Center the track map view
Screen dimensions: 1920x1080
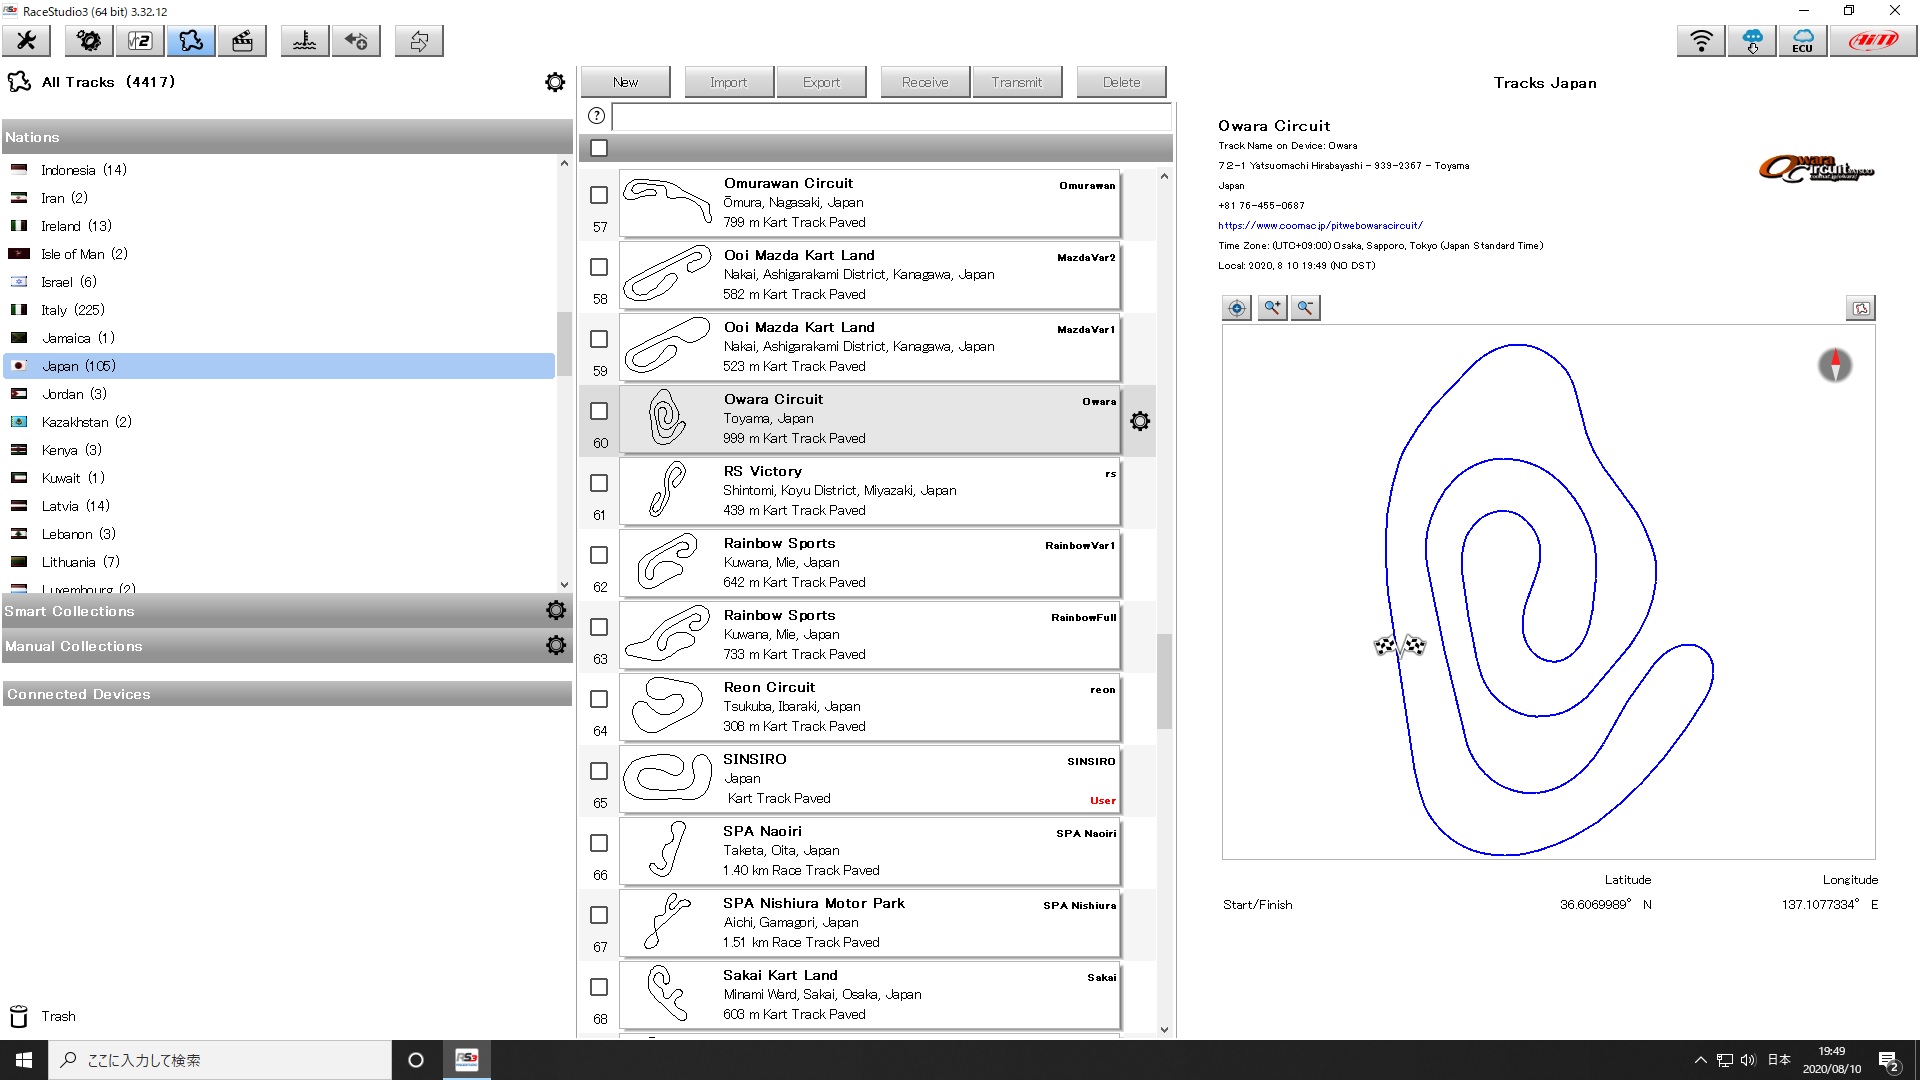coord(1237,308)
